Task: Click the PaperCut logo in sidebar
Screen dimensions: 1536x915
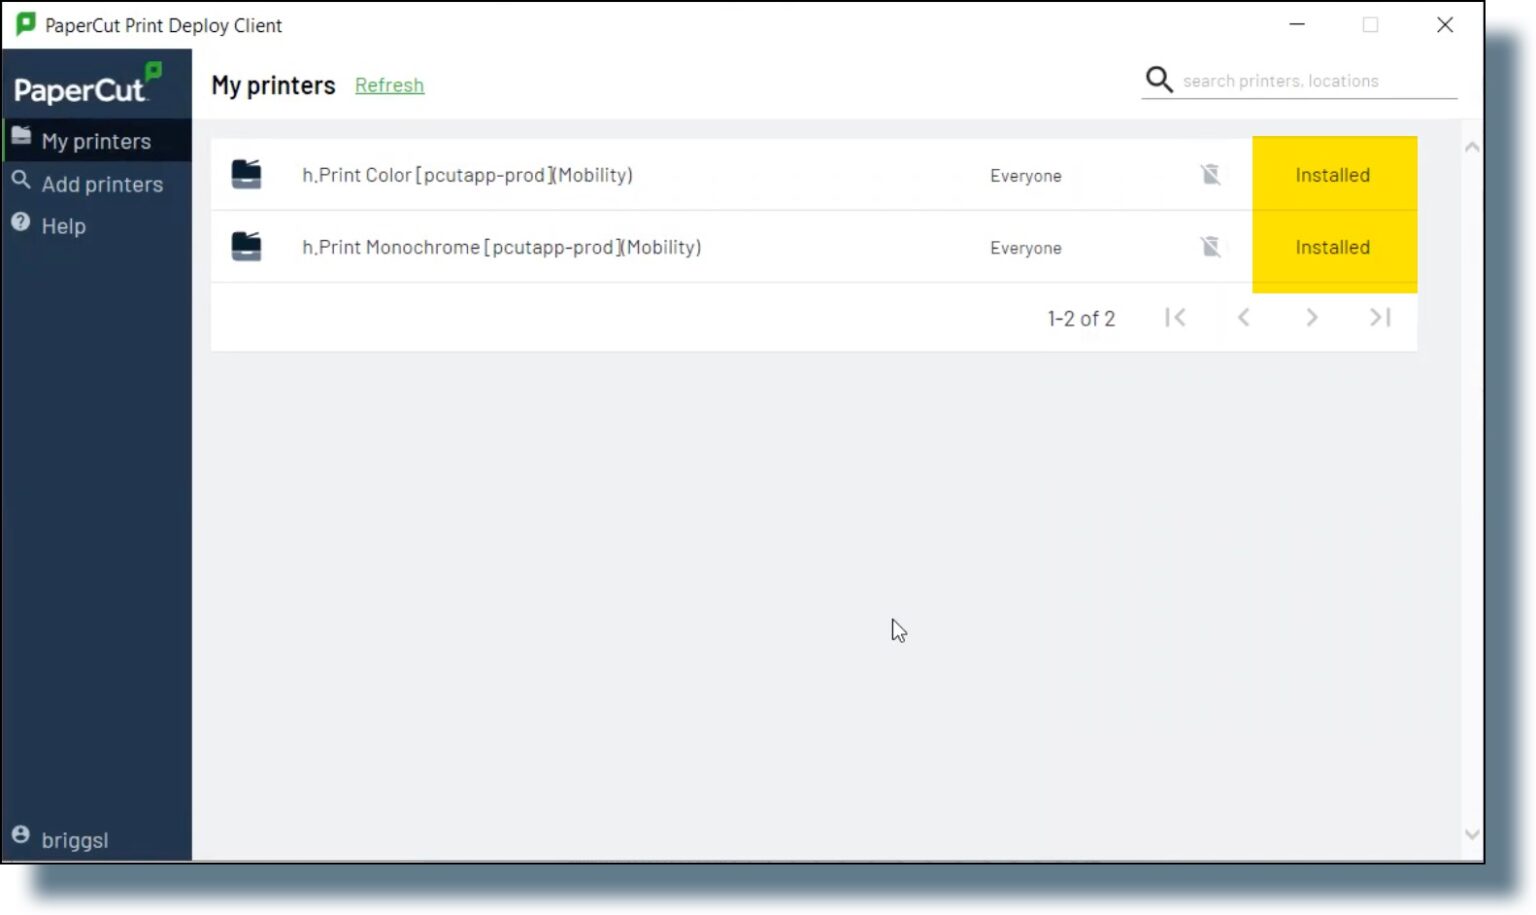Action: [86, 86]
